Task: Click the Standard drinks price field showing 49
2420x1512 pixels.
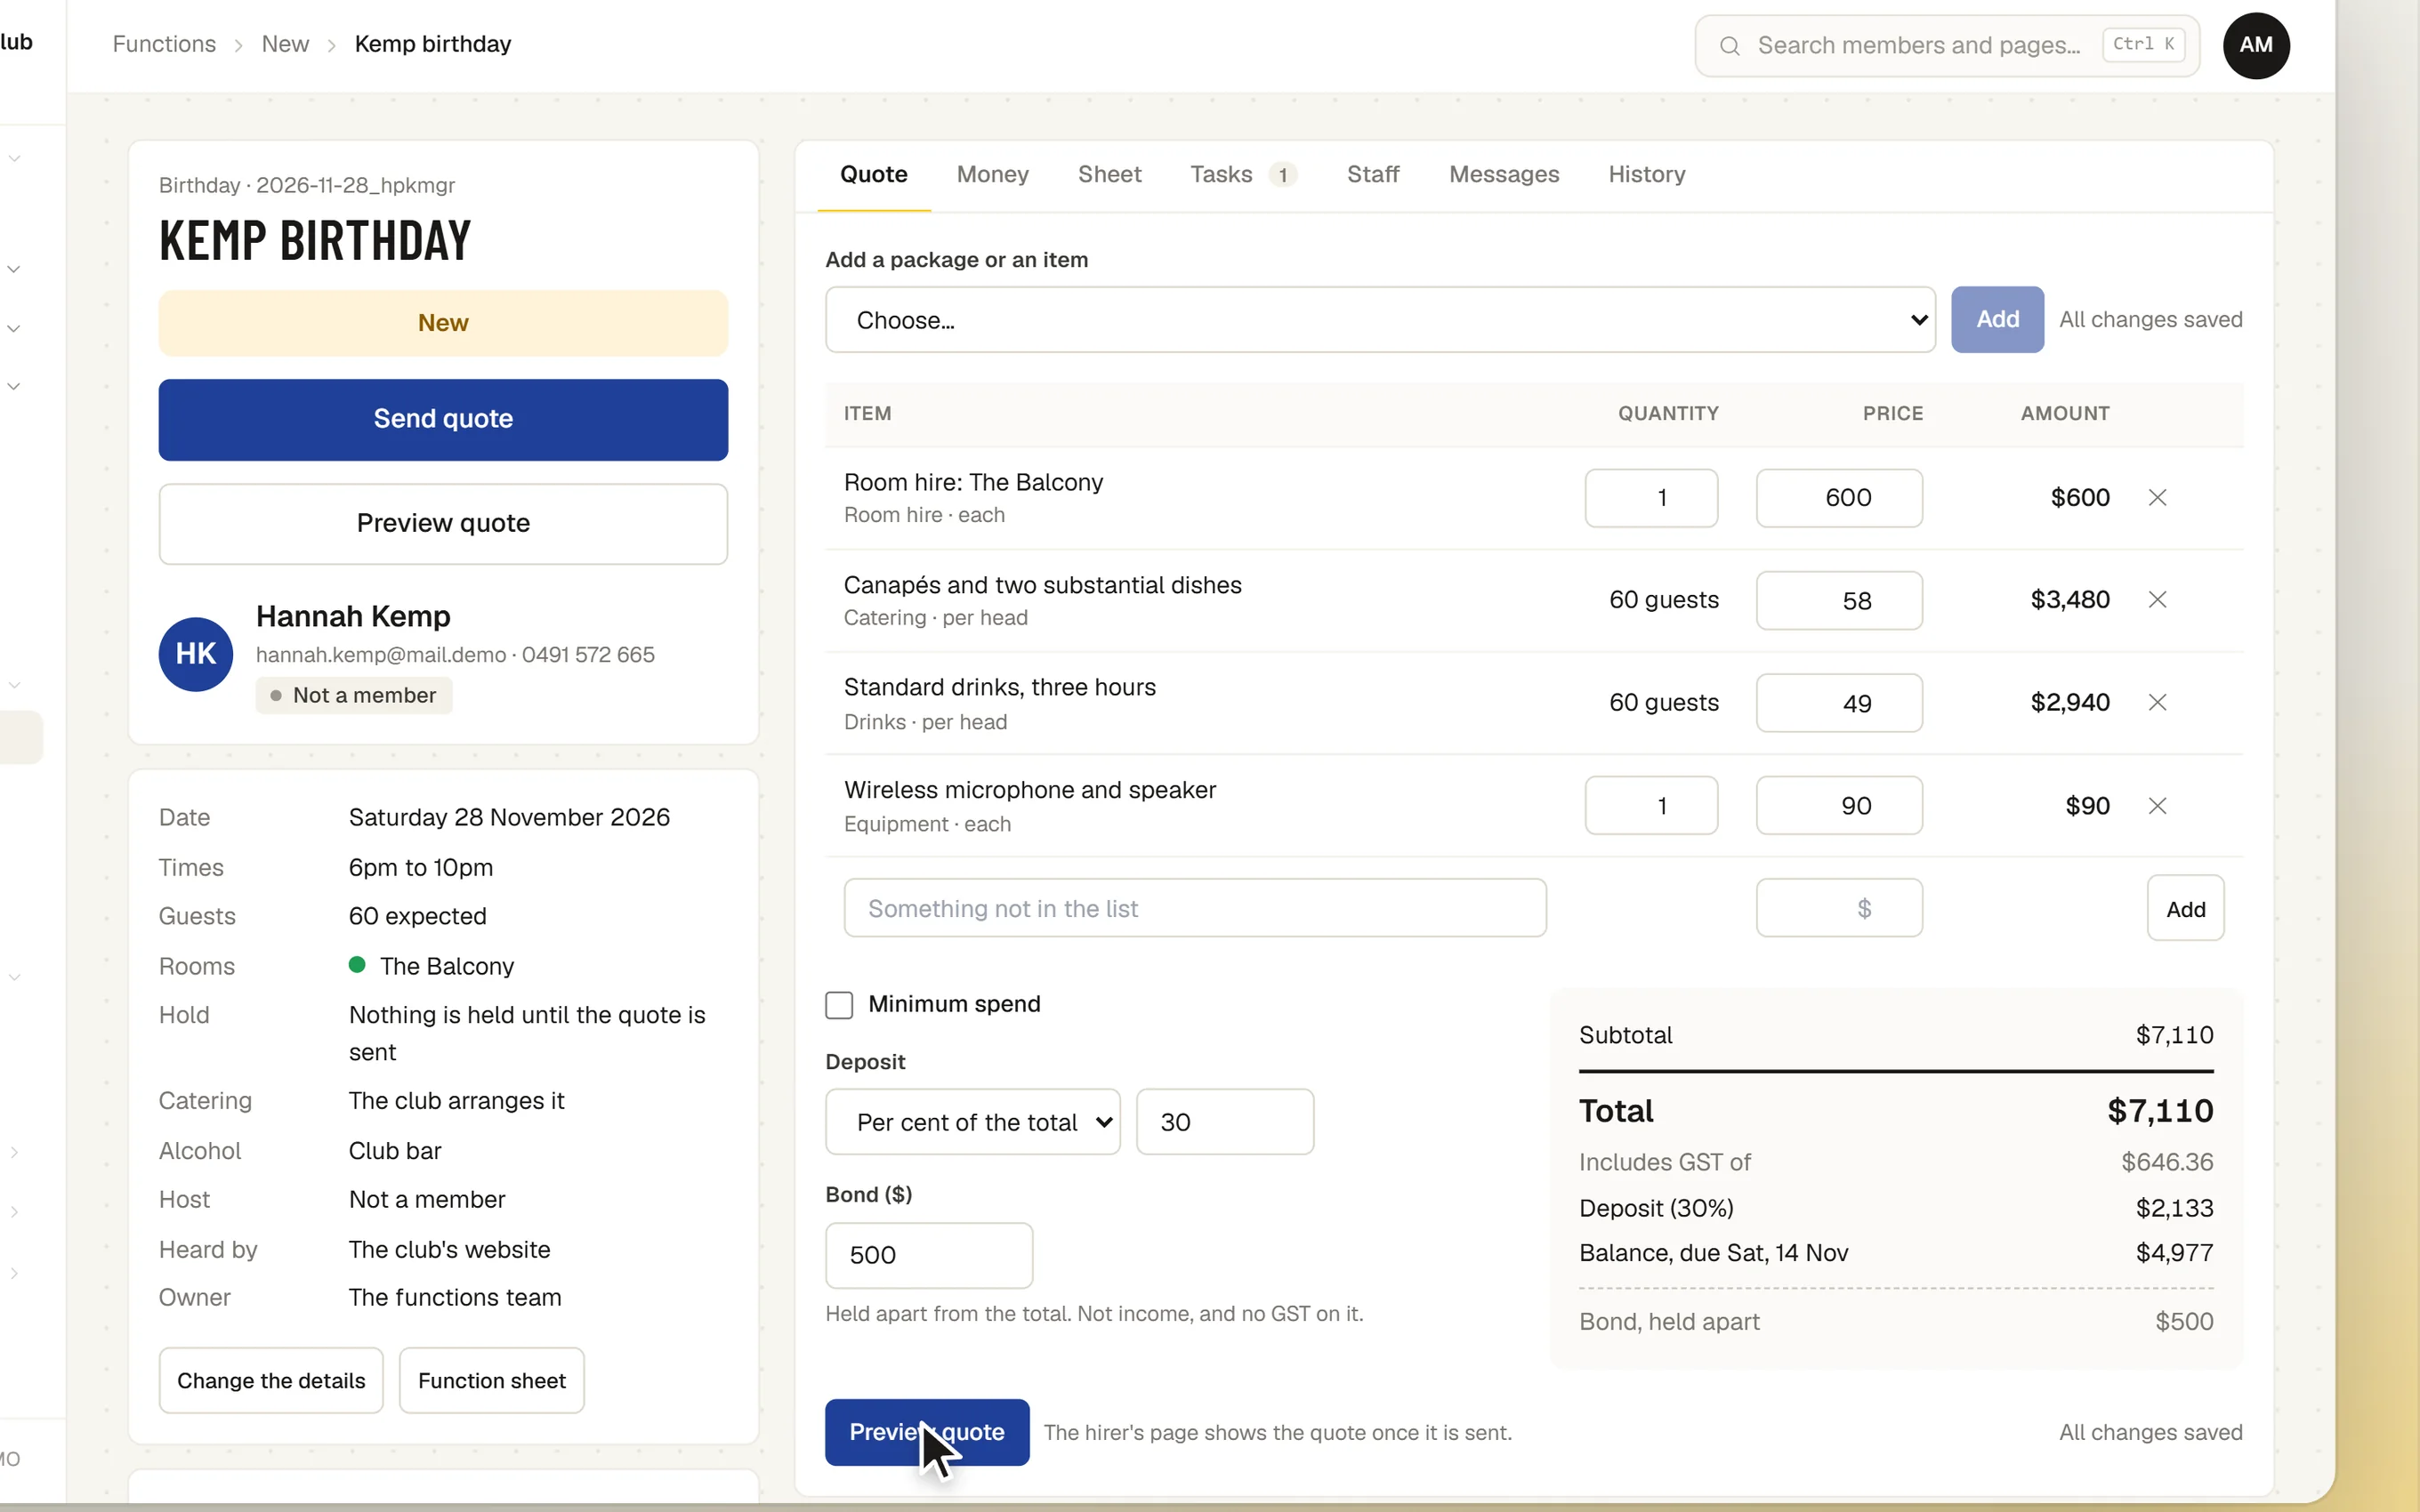Action: 1839,703
